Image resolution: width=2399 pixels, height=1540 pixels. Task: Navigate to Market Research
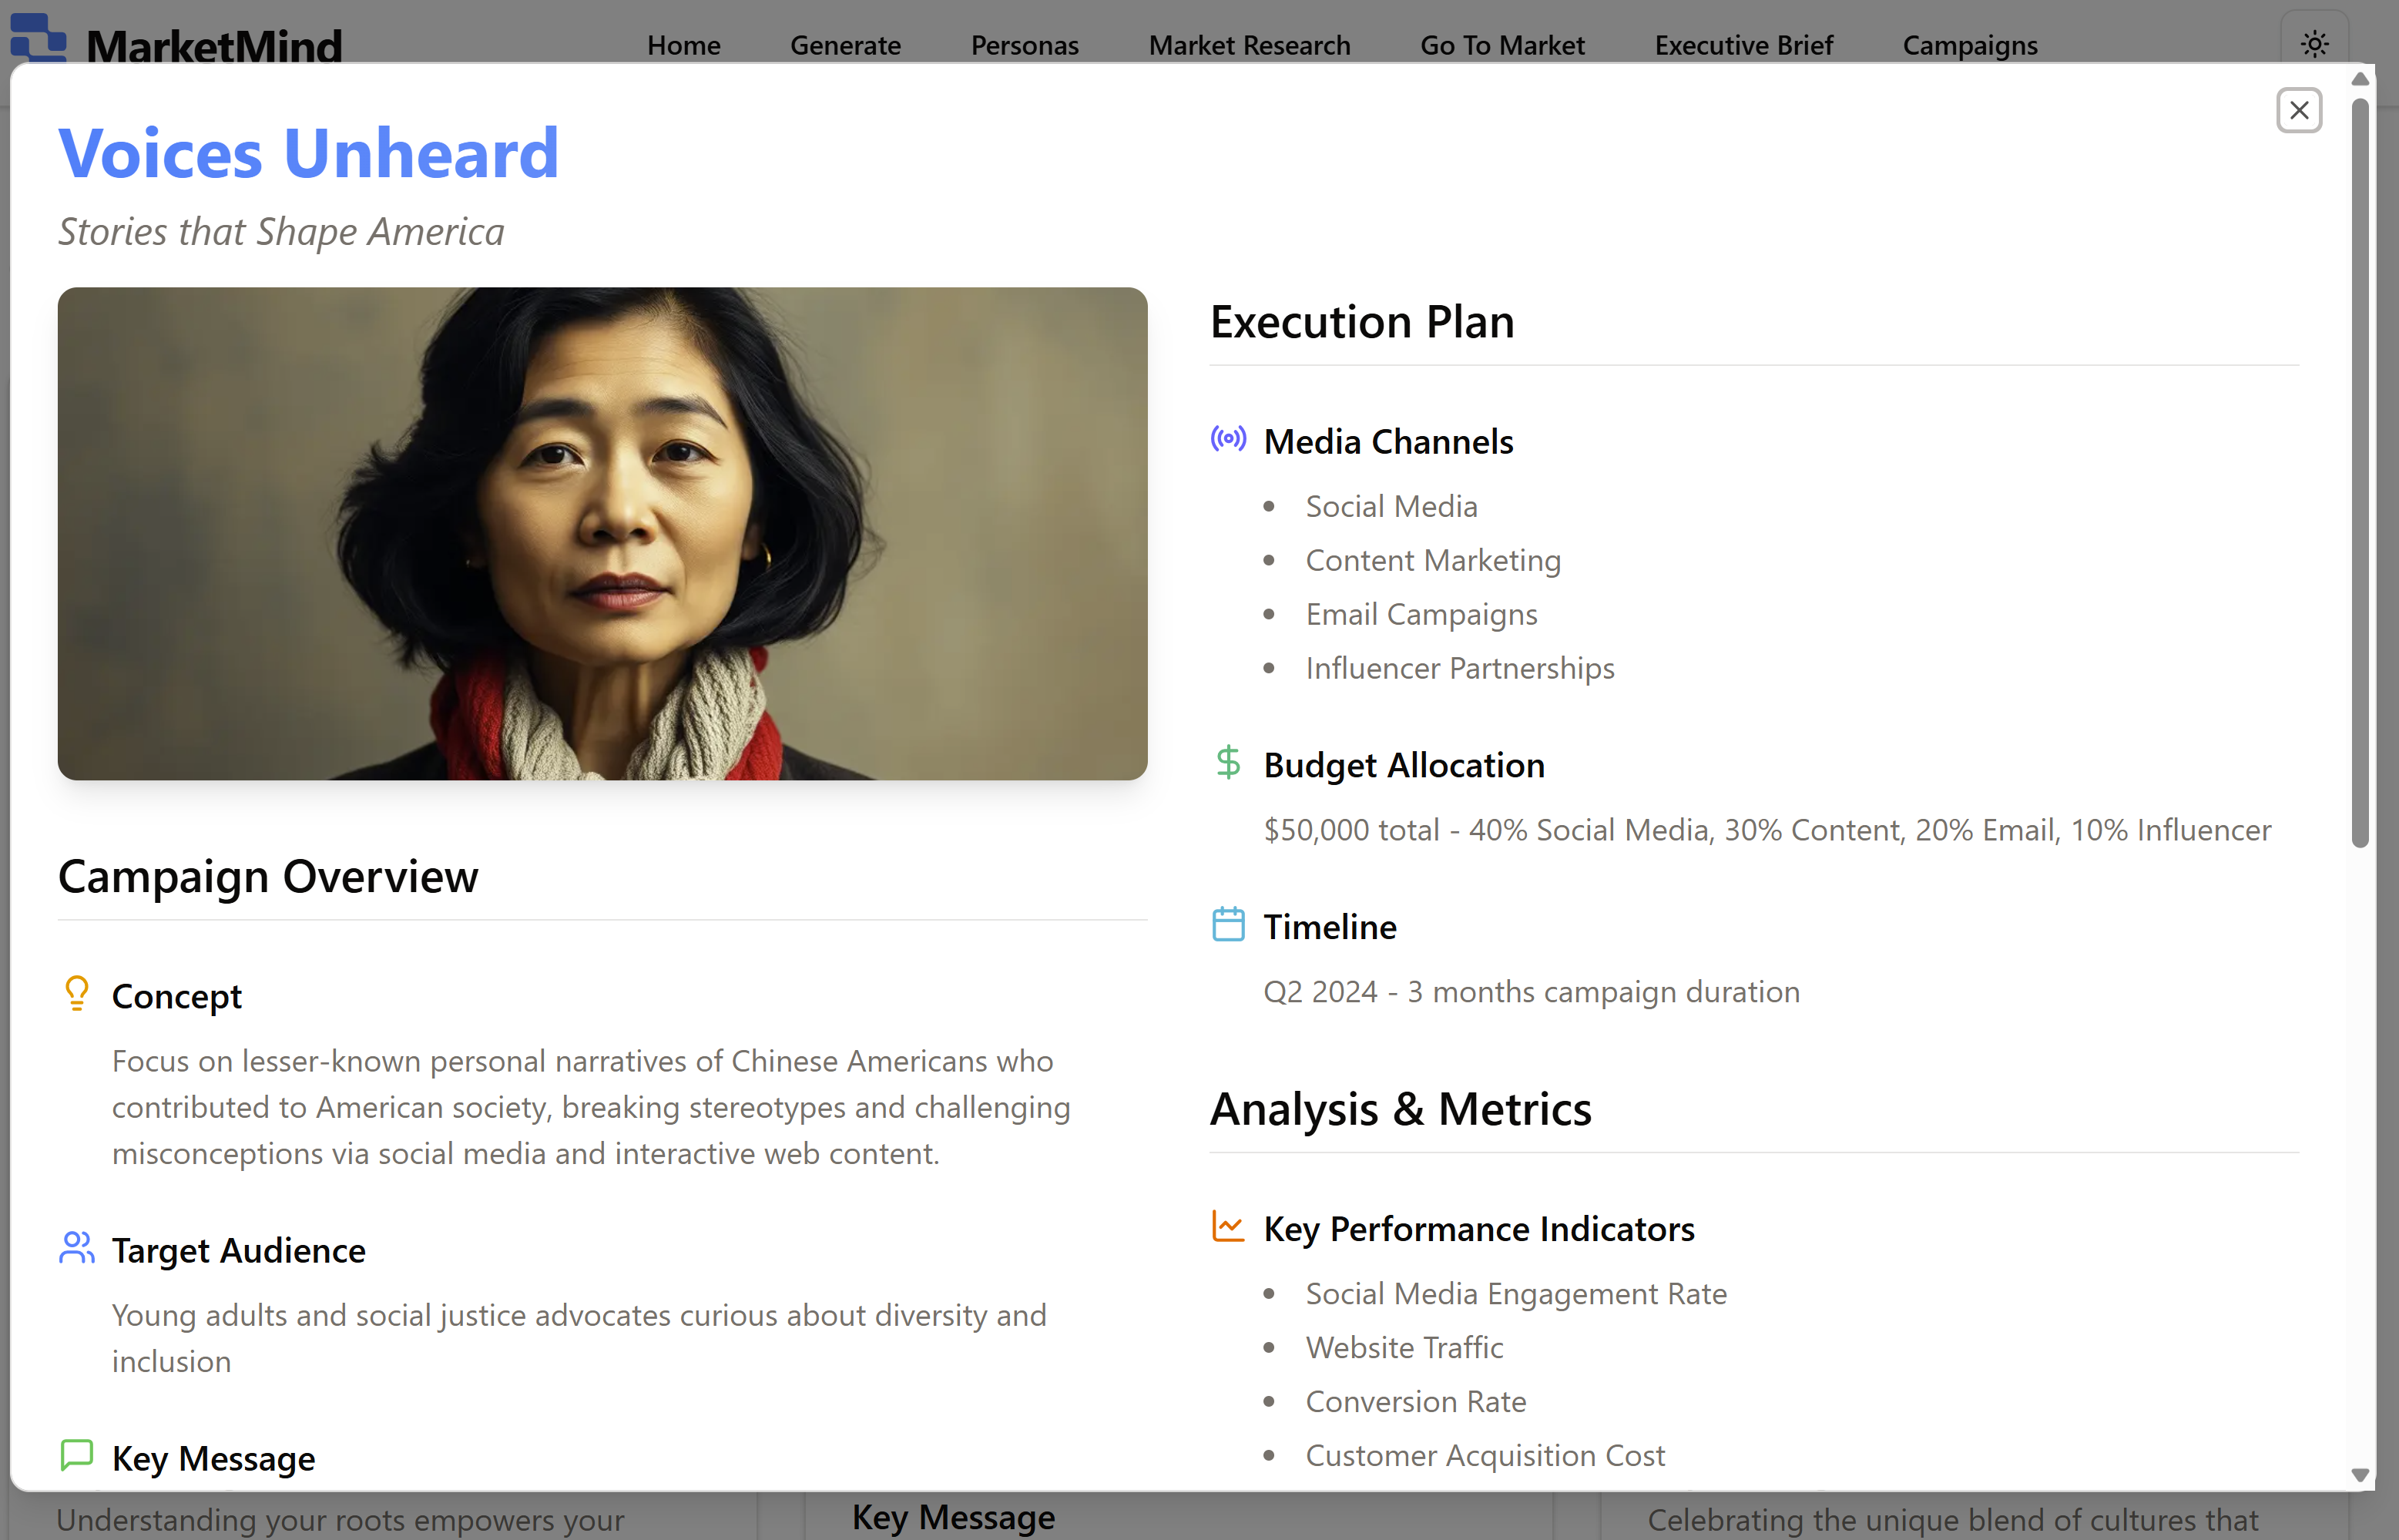[1249, 45]
